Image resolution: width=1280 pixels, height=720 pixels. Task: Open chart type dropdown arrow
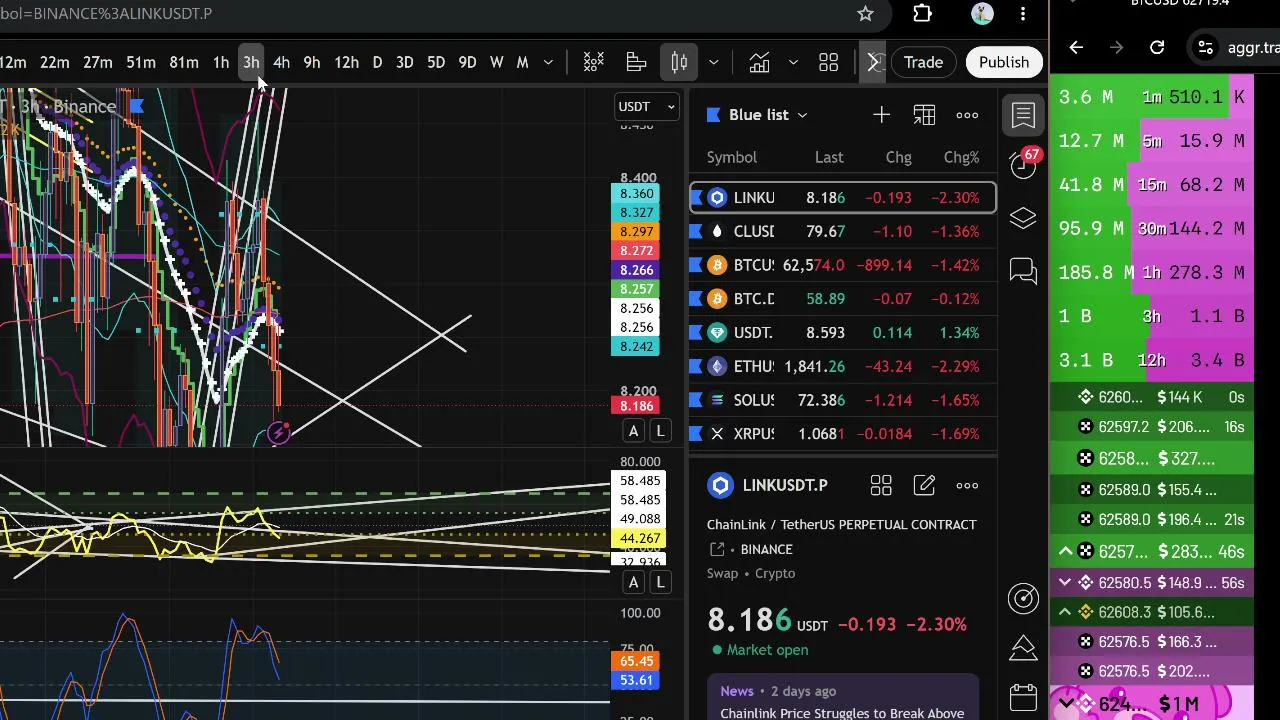[x=713, y=63]
